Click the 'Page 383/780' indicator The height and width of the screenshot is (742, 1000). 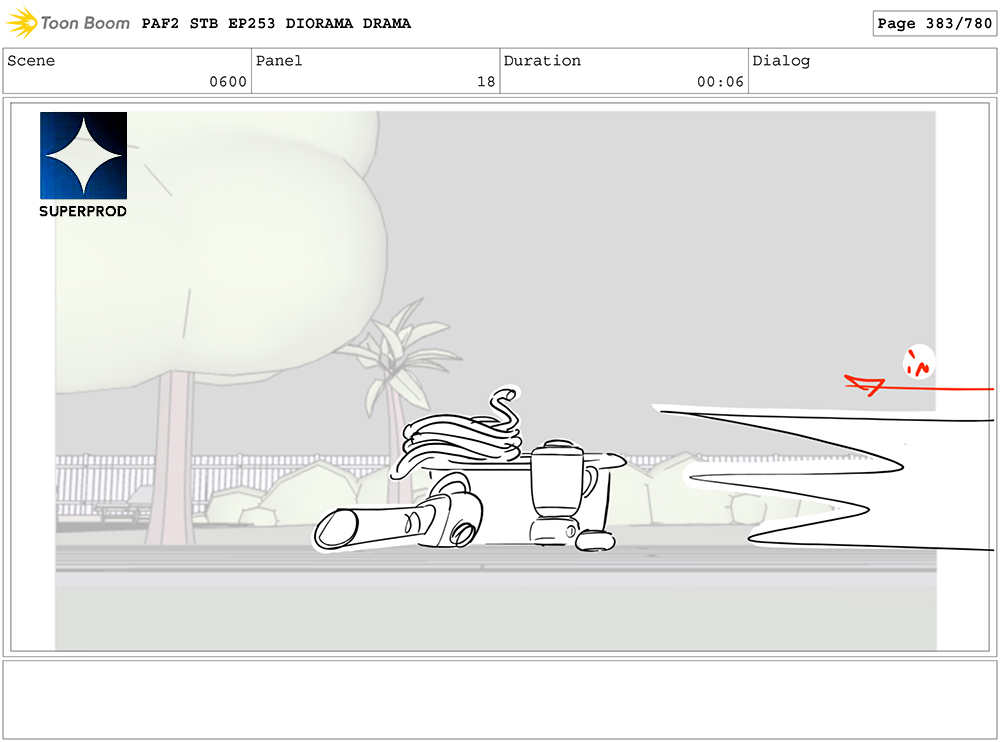click(934, 24)
